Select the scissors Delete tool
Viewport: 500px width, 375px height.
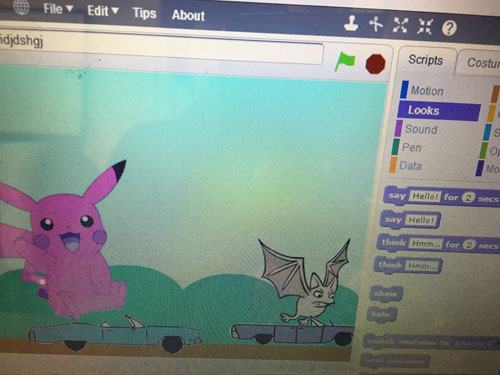(376, 24)
